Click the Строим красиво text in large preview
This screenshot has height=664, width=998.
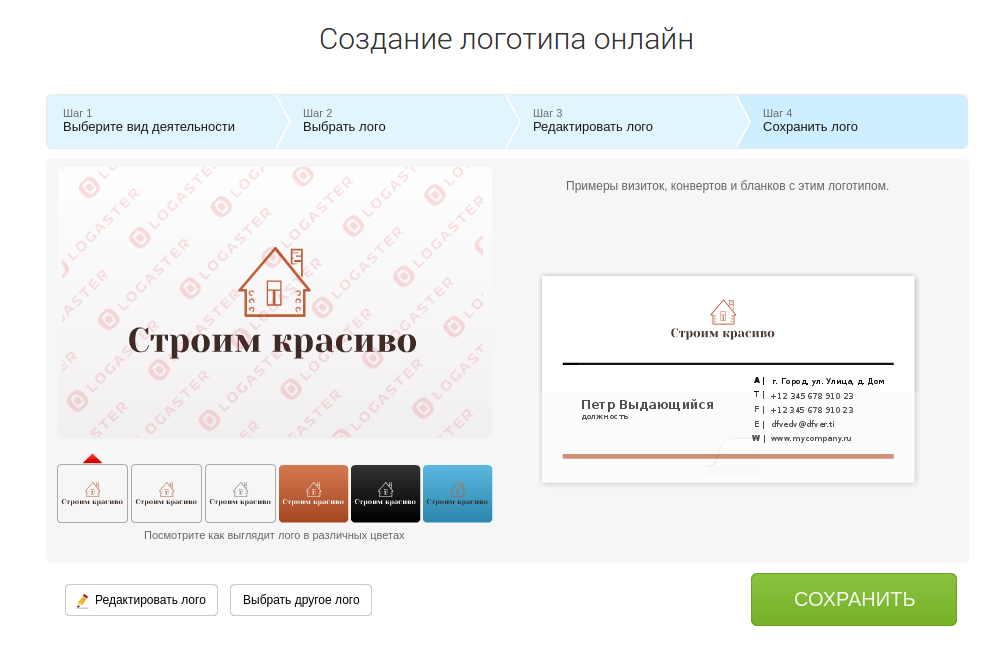tap(272, 341)
